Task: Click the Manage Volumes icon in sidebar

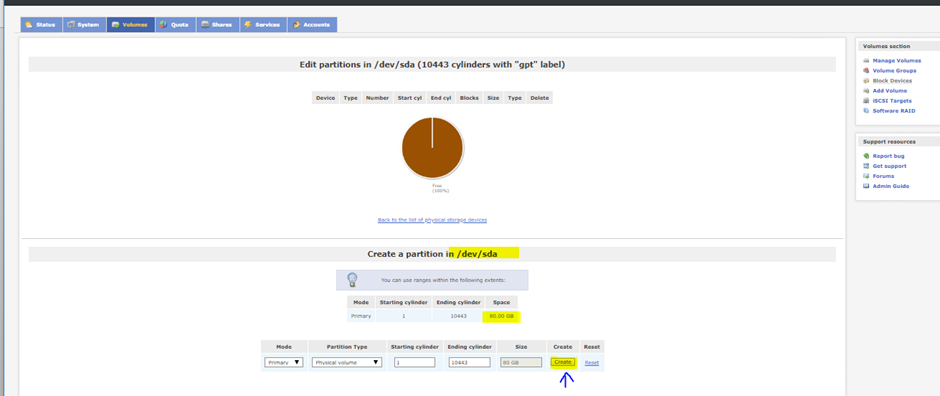Action: point(866,61)
